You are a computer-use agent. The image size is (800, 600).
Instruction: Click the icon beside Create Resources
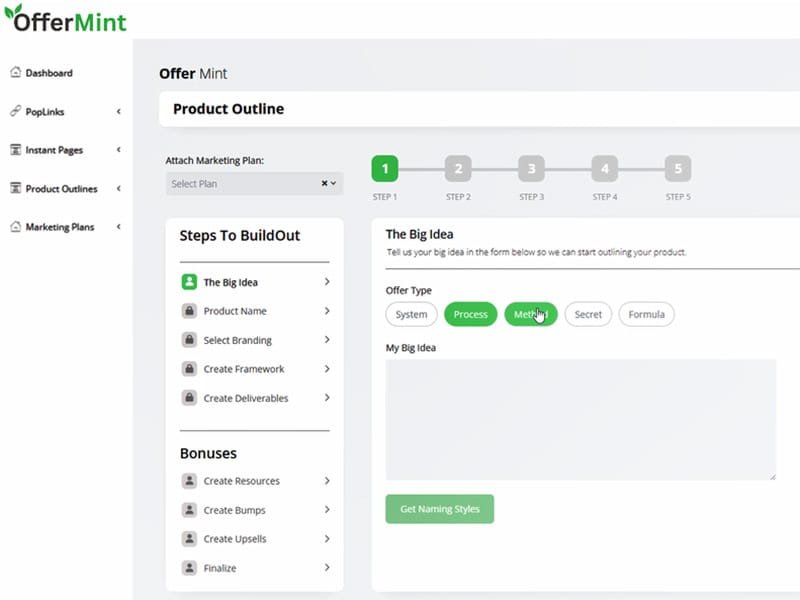[x=189, y=481]
